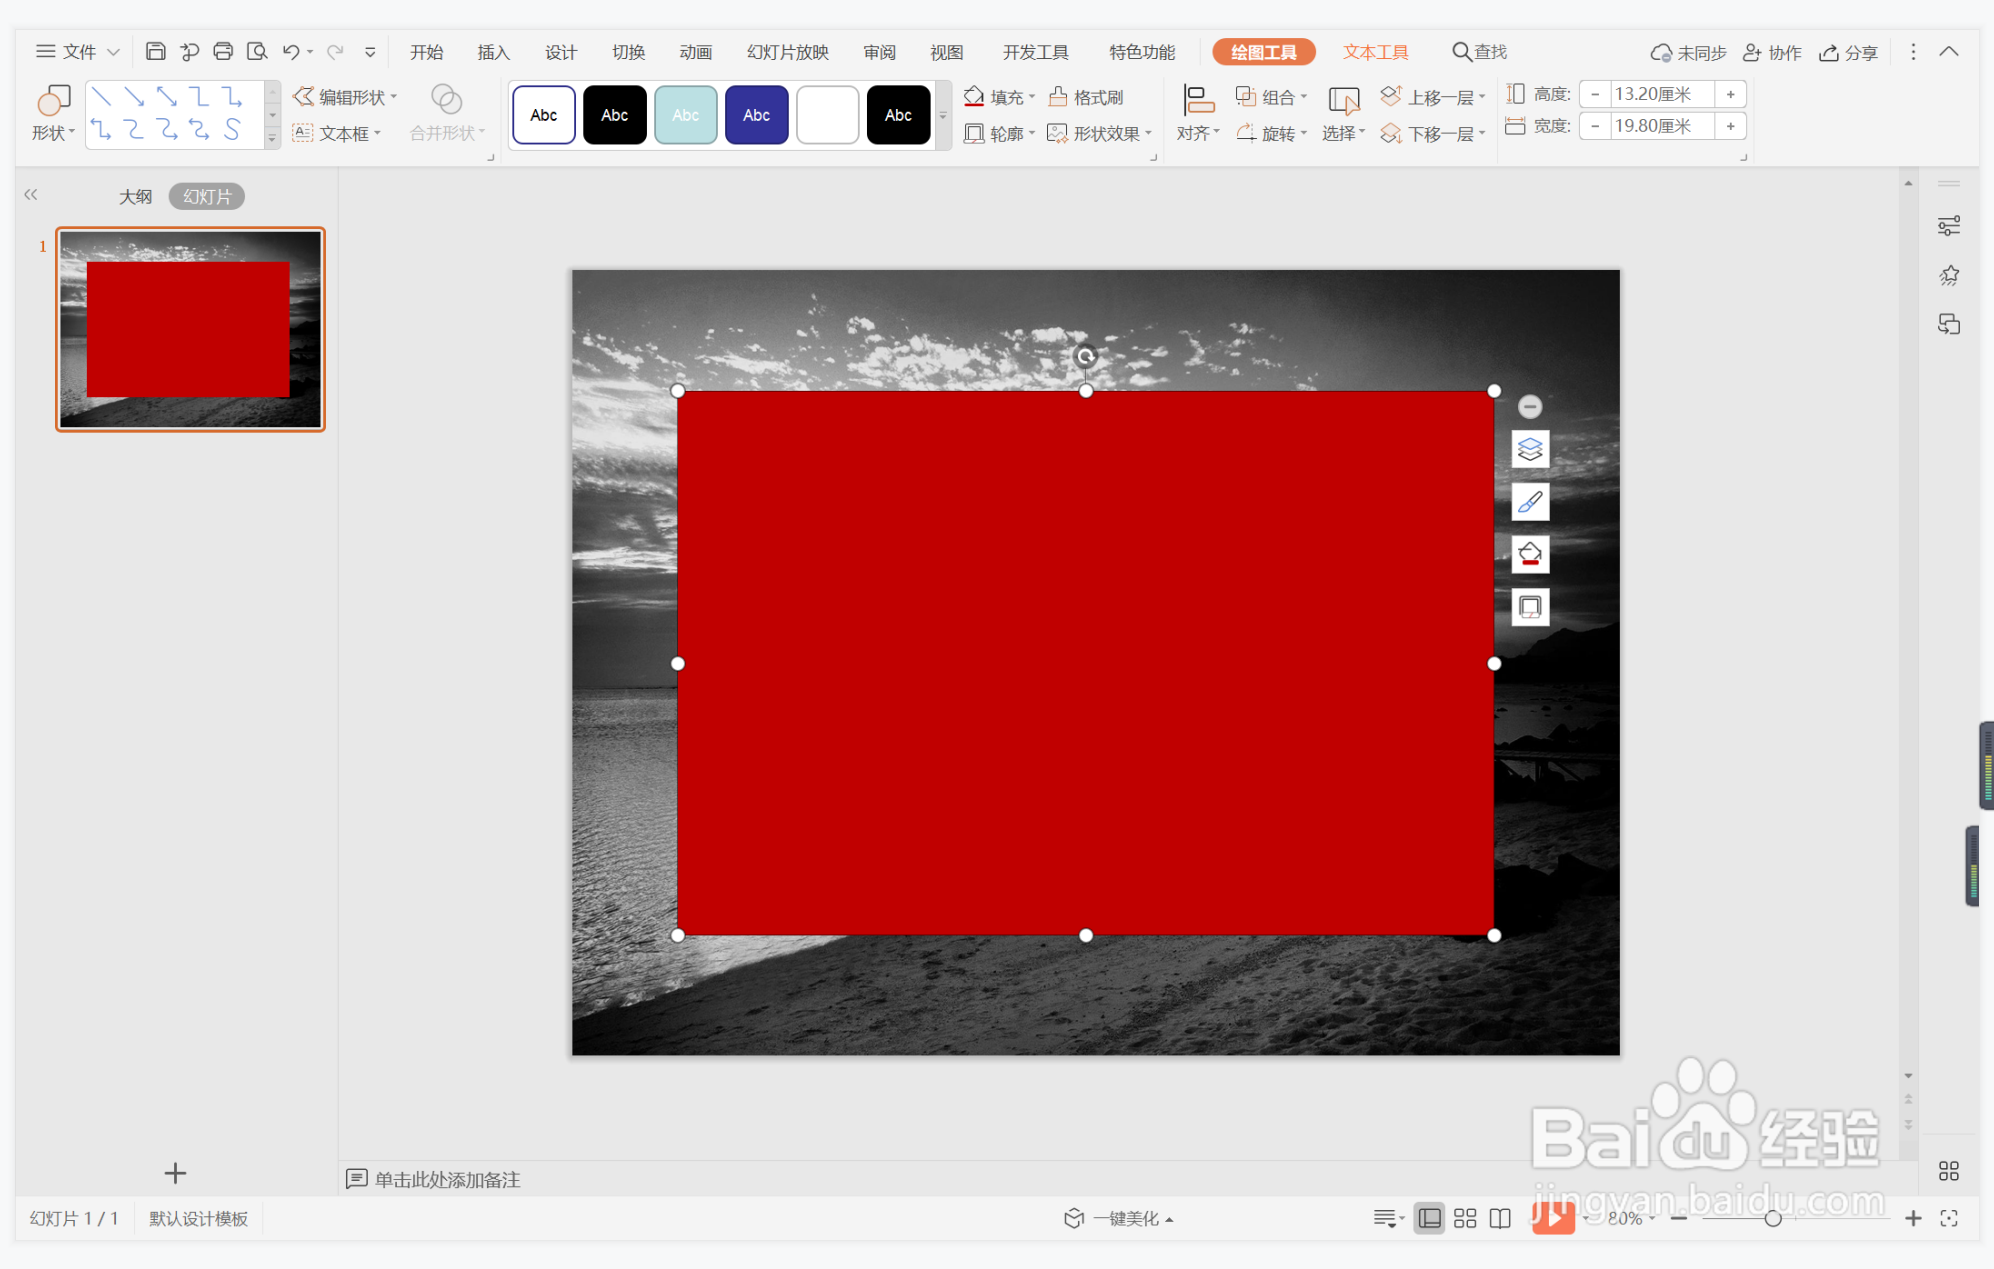This screenshot has width=1994, height=1269.
Task: Open the Drawing Tools (绘图工具) tab
Action: (x=1263, y=52)
